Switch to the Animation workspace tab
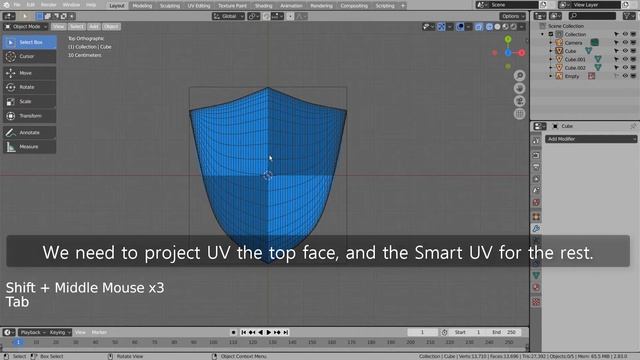This screenshot has height=360, width=640. pos(291,6)
